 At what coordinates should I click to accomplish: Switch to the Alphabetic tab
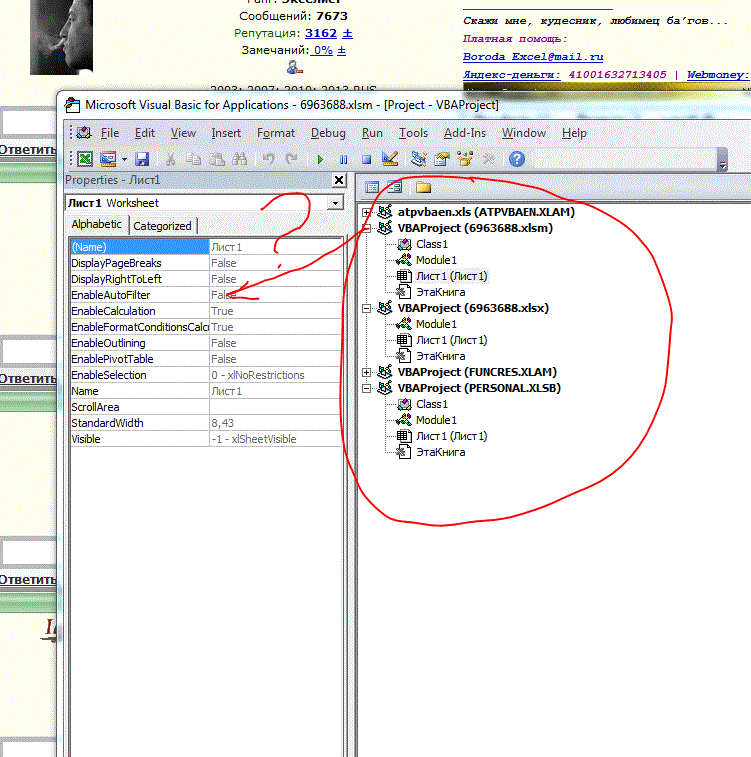(x=97, y=224)
